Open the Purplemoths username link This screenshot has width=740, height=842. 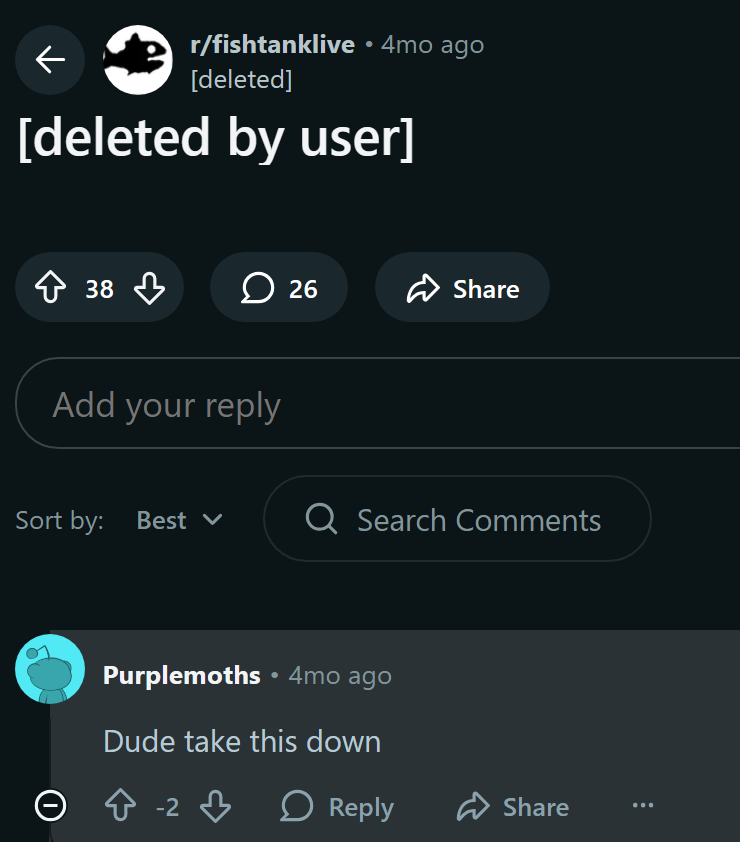click(x=182, y=675)
